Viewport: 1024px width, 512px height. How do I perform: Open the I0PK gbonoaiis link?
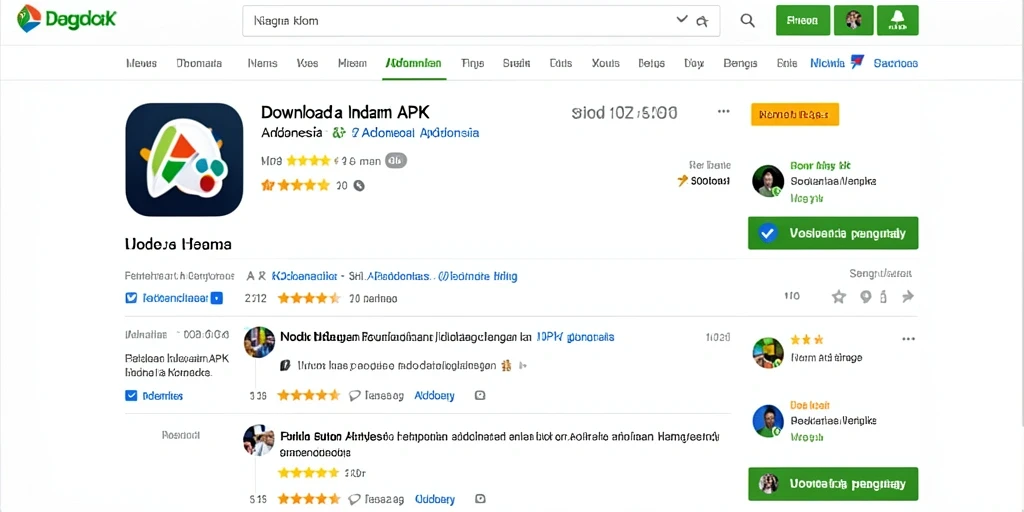coord(575,337)
